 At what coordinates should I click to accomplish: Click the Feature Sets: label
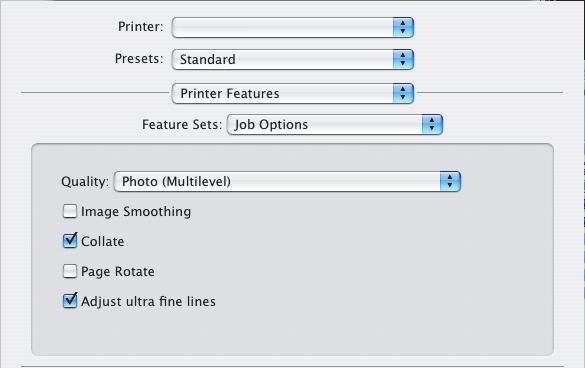coord(182,124)
